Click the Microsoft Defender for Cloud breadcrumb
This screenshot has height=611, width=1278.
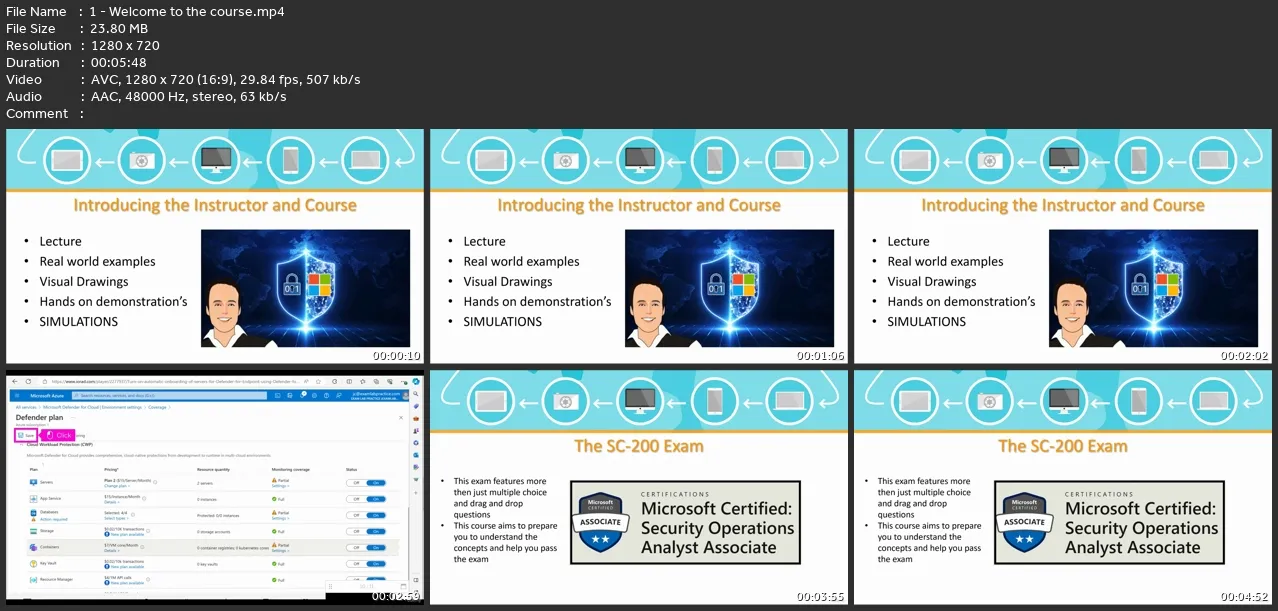(x=92, y=407)
